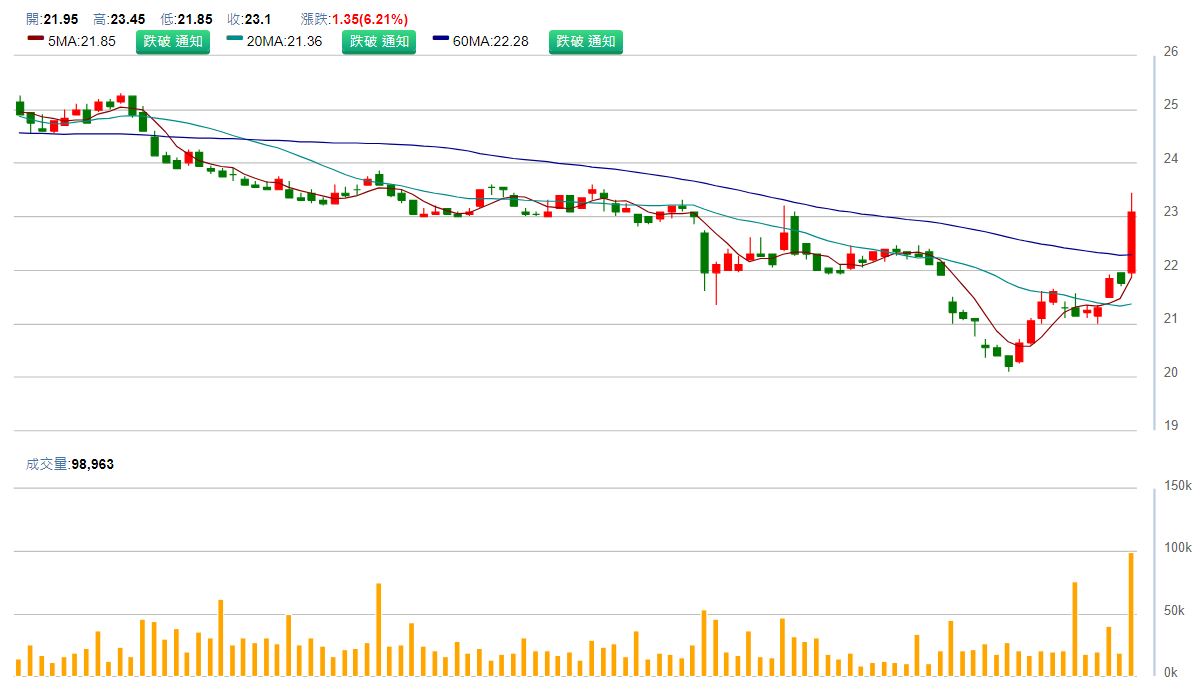The height and width of the screenshot is (688, 1199).
Task: Click the low price value 21.85
Action: point(195,19)
